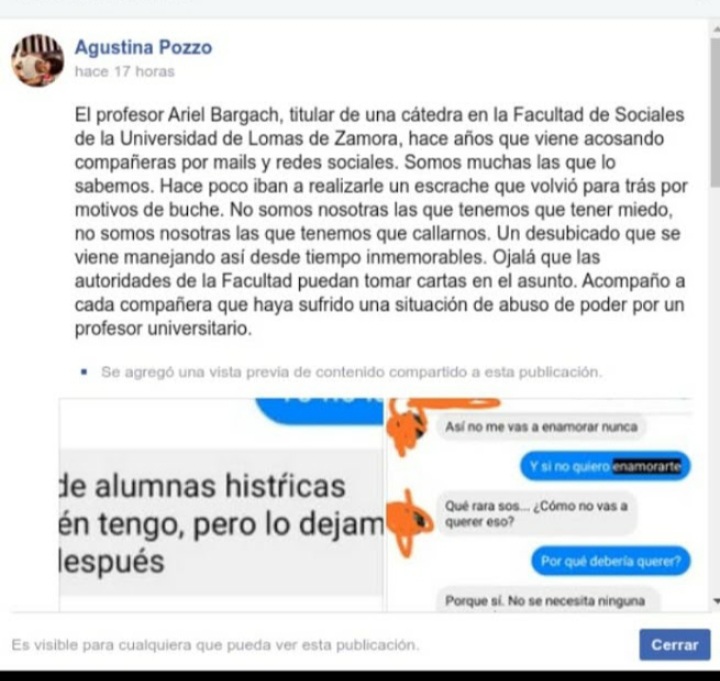Click the Agustina Pozzo name link
The width and height of the screenshot is (720, 681).
coord(143,47)
